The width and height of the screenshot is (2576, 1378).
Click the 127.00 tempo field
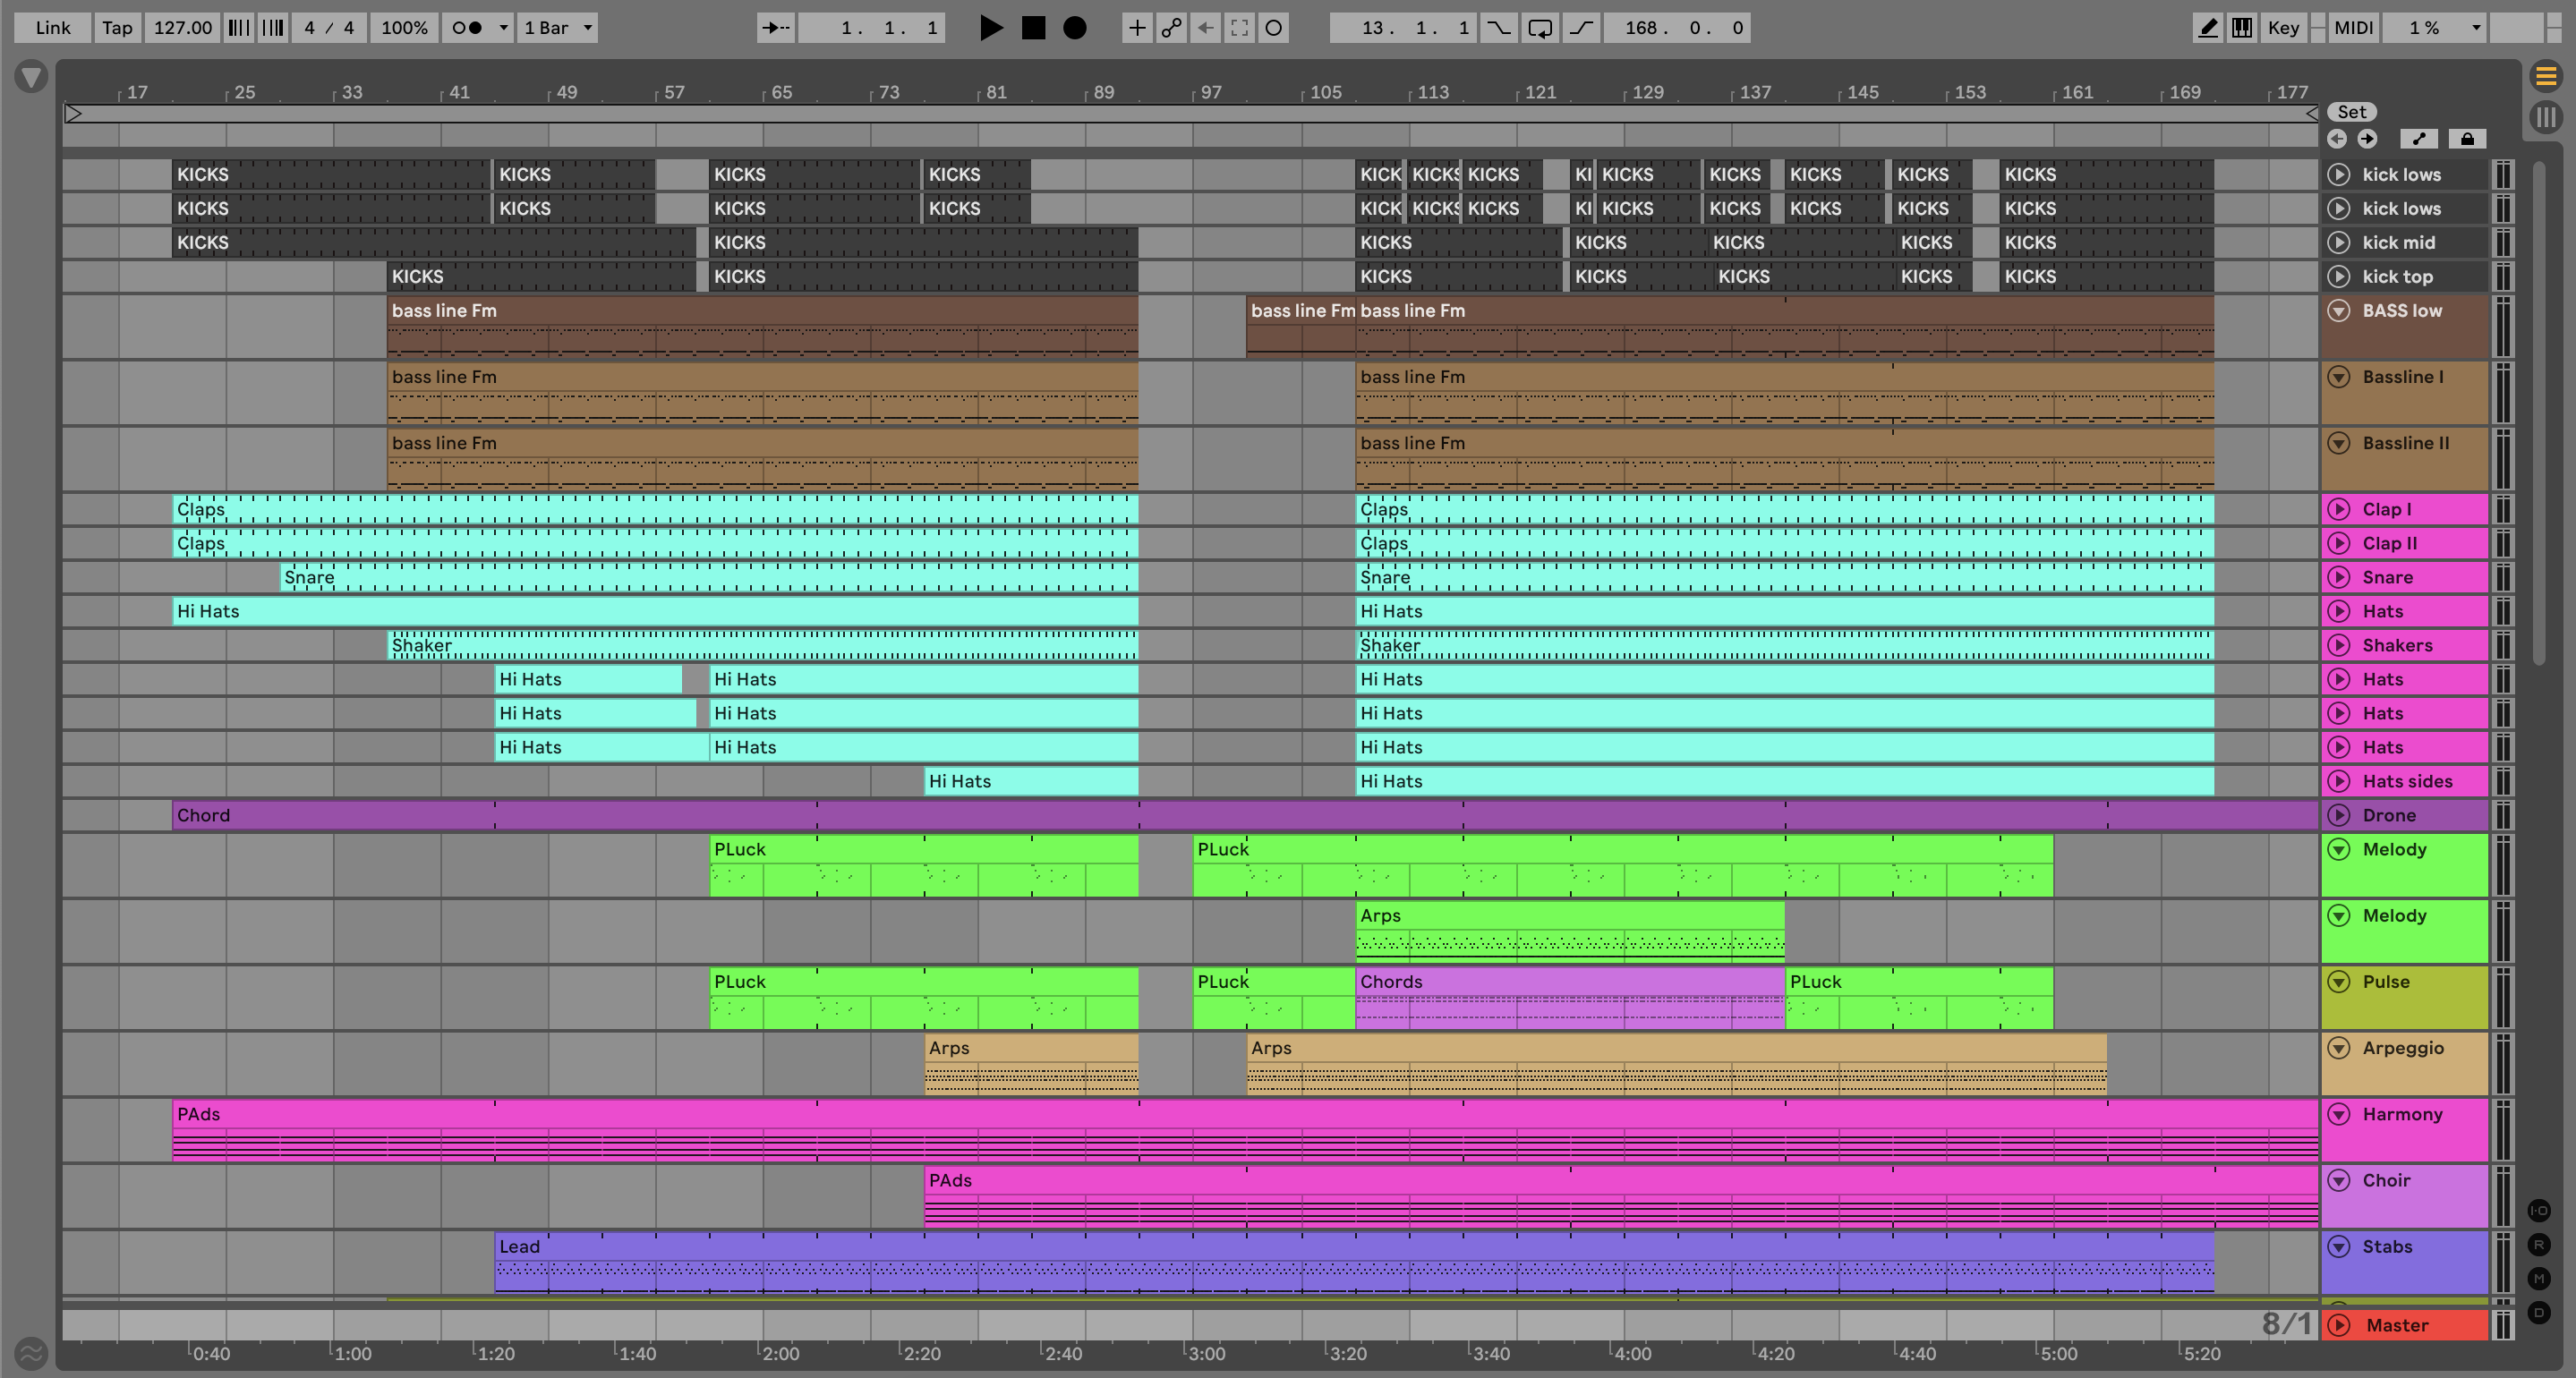coord(182,28)
